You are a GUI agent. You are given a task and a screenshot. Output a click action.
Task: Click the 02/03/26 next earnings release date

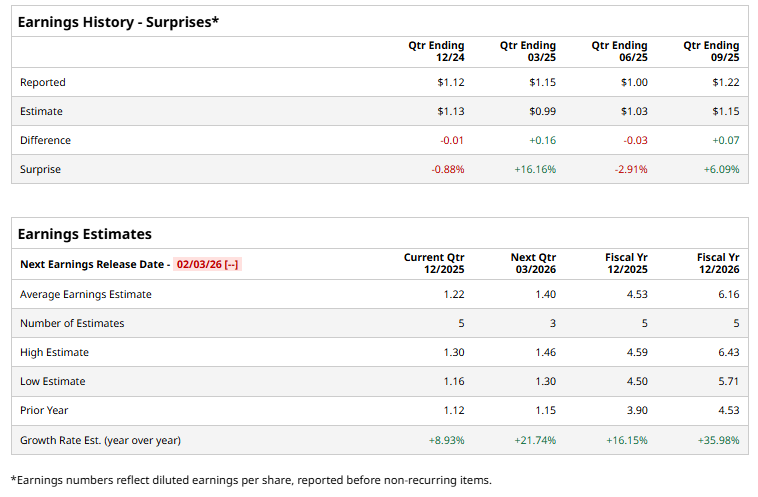(x=198, y=264)
